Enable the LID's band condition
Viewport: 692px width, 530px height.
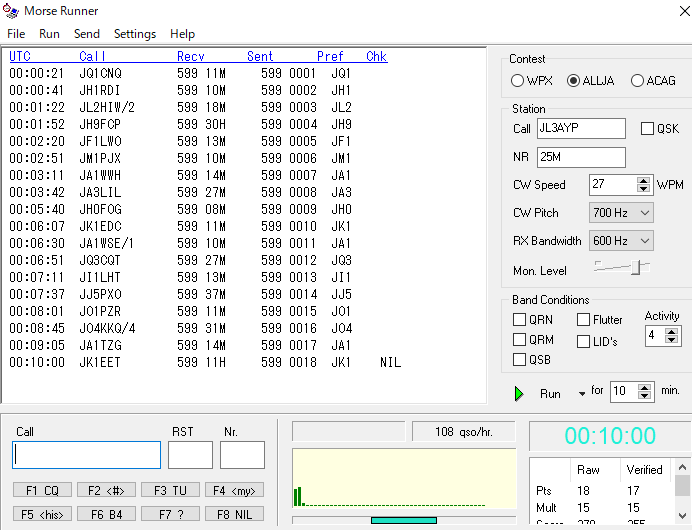pos(583,341)
